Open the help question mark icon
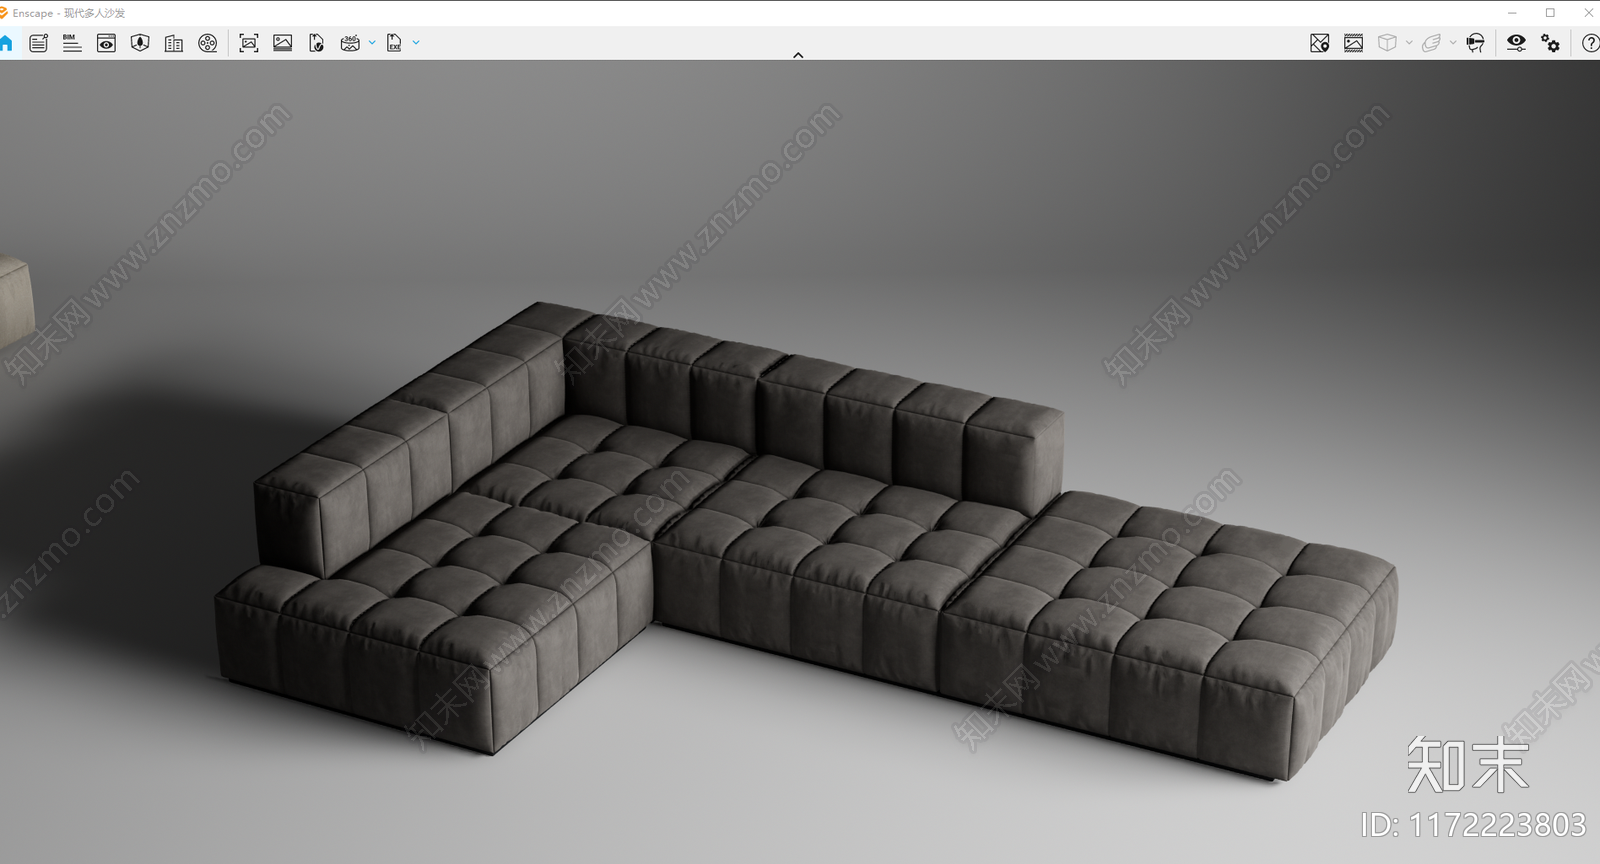Screen dimensions: 1600x864 click(1590, 43)
